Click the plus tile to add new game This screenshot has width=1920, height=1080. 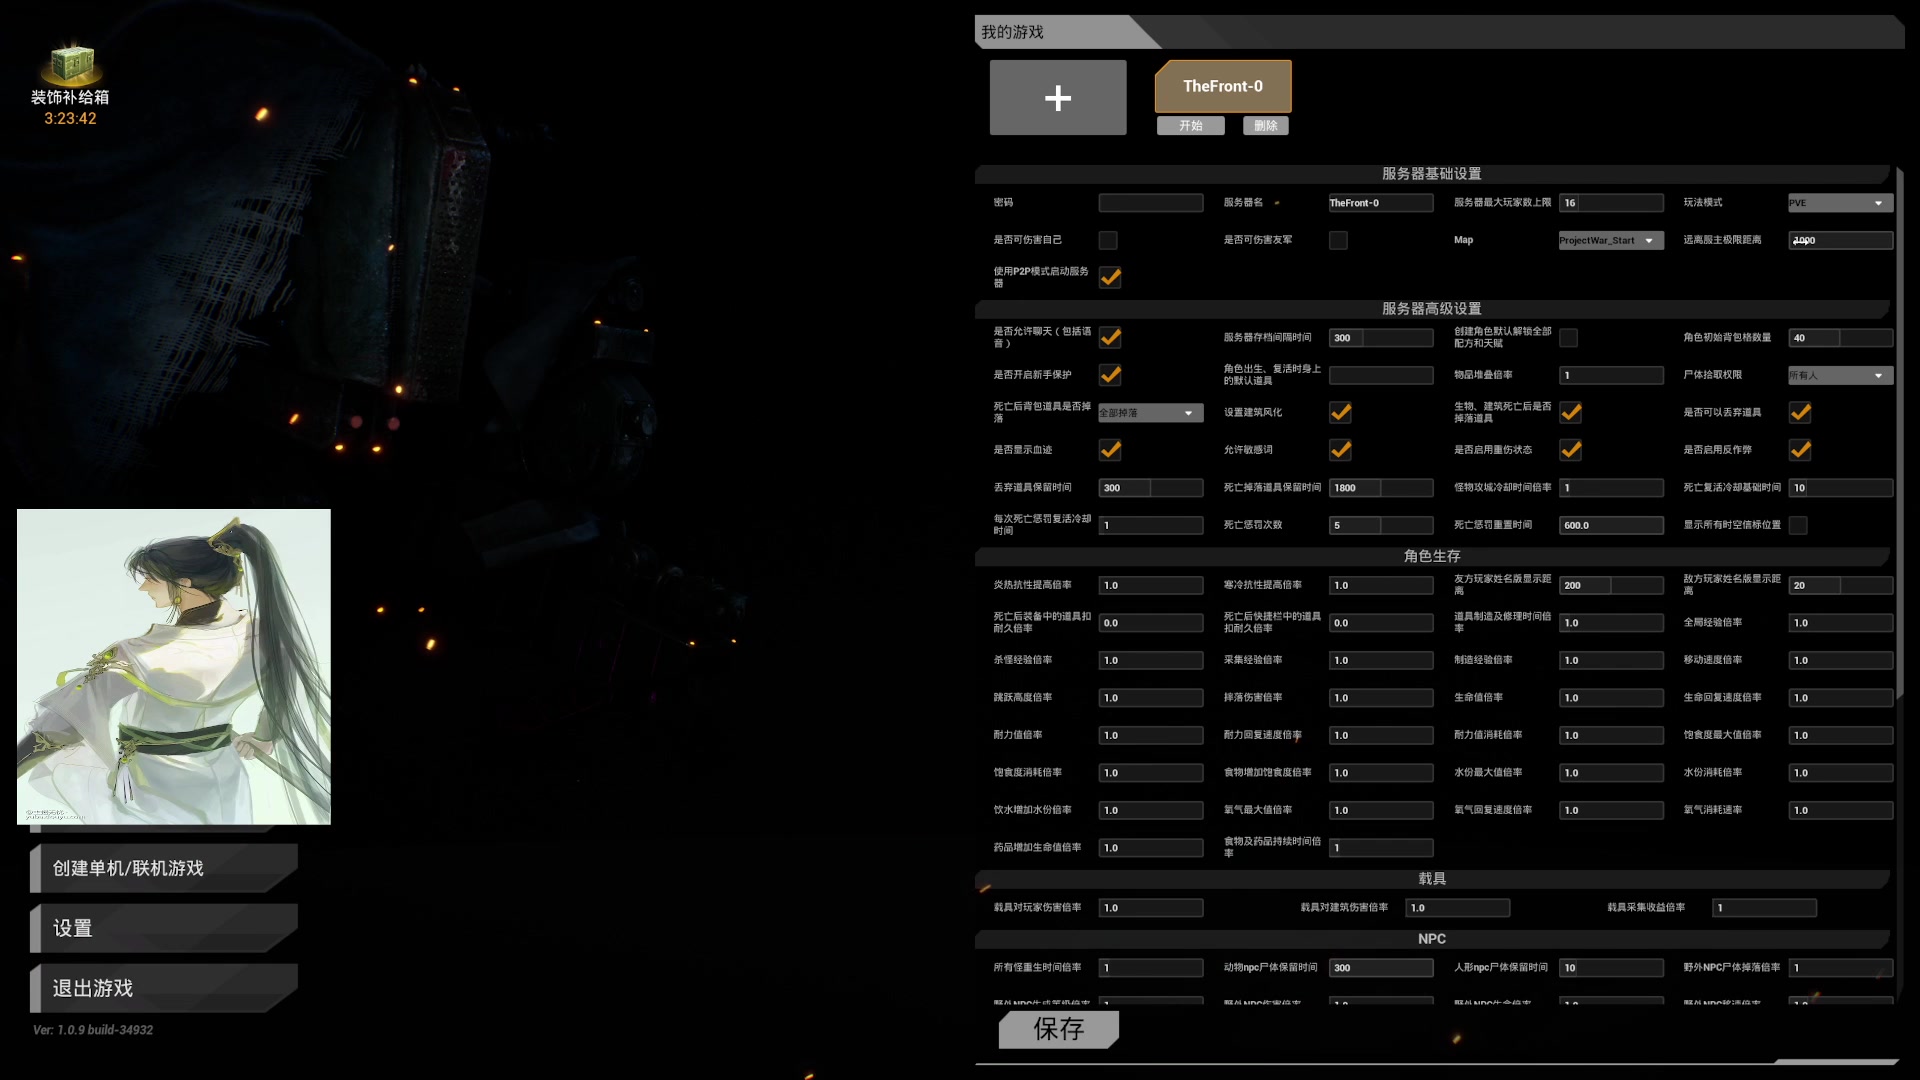point(1057,98)
